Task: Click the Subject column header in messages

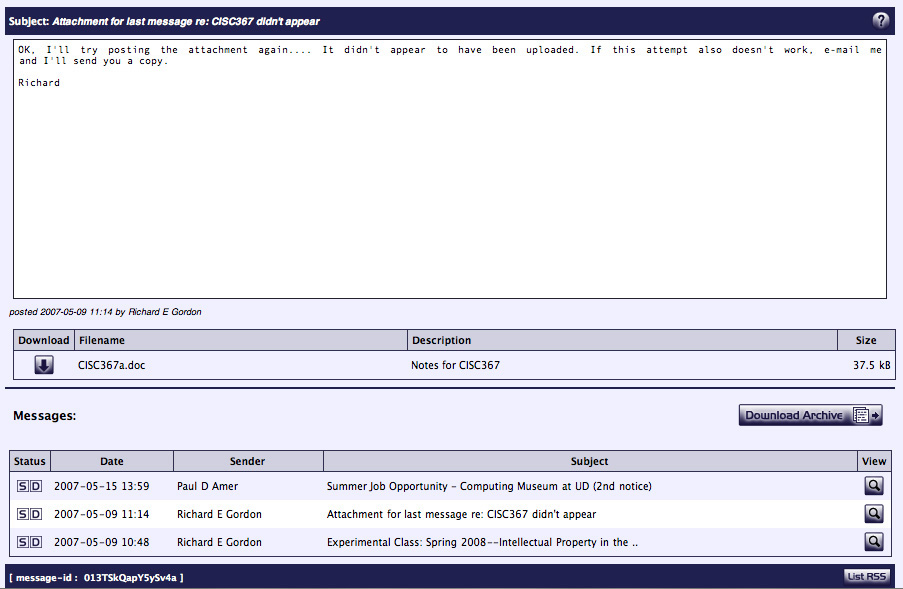Action: (589, 461)
